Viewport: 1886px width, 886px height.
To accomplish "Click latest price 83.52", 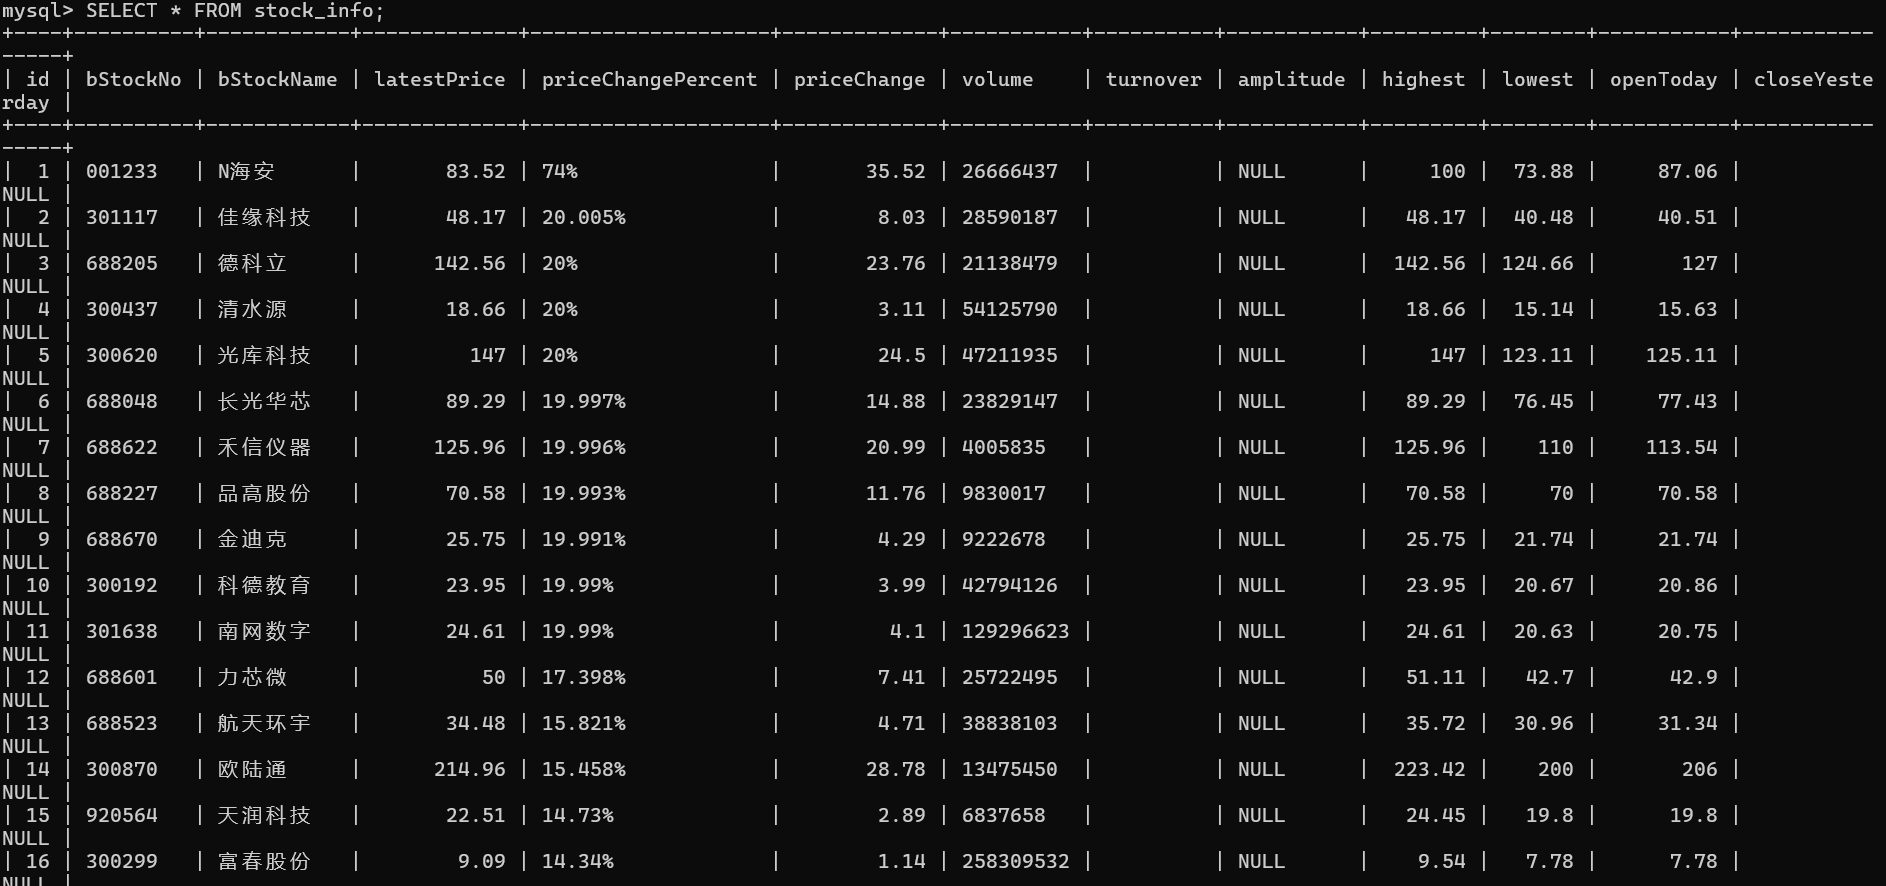I will click(476, 171).
